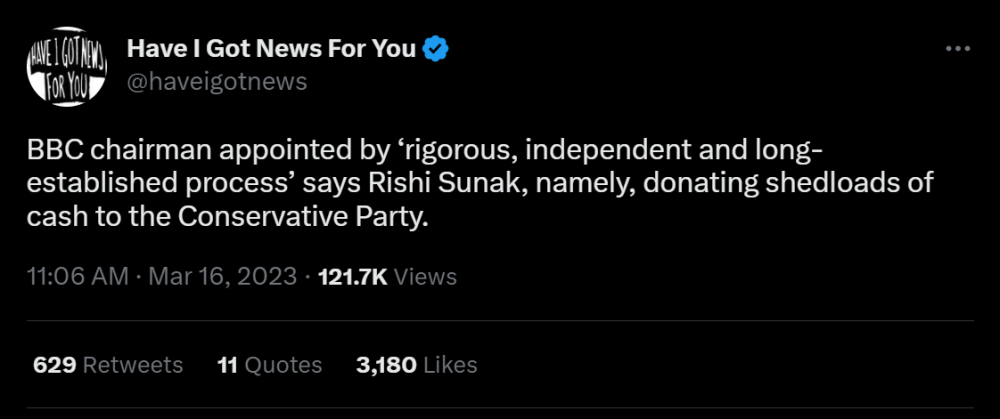The width and height of the screenshot is (1000, 419).
Task: Click the 'Views' label text
Action: click(426, 277)
